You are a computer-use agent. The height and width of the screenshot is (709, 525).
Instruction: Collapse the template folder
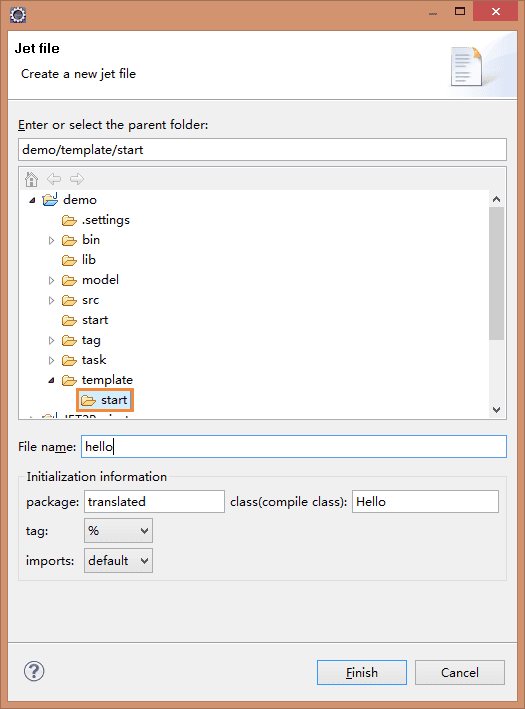[x=51, y=380]
